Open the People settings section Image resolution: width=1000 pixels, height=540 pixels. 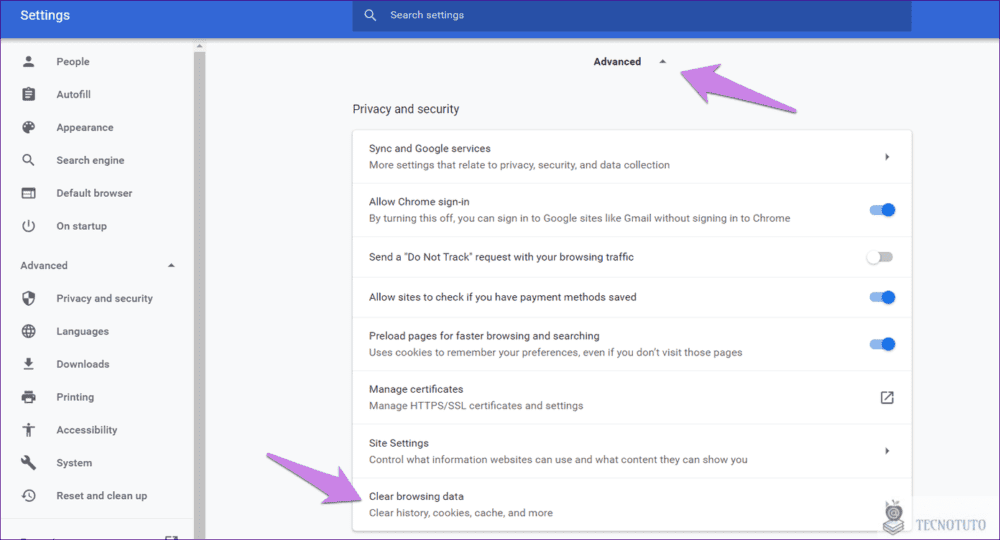(73, 61)
